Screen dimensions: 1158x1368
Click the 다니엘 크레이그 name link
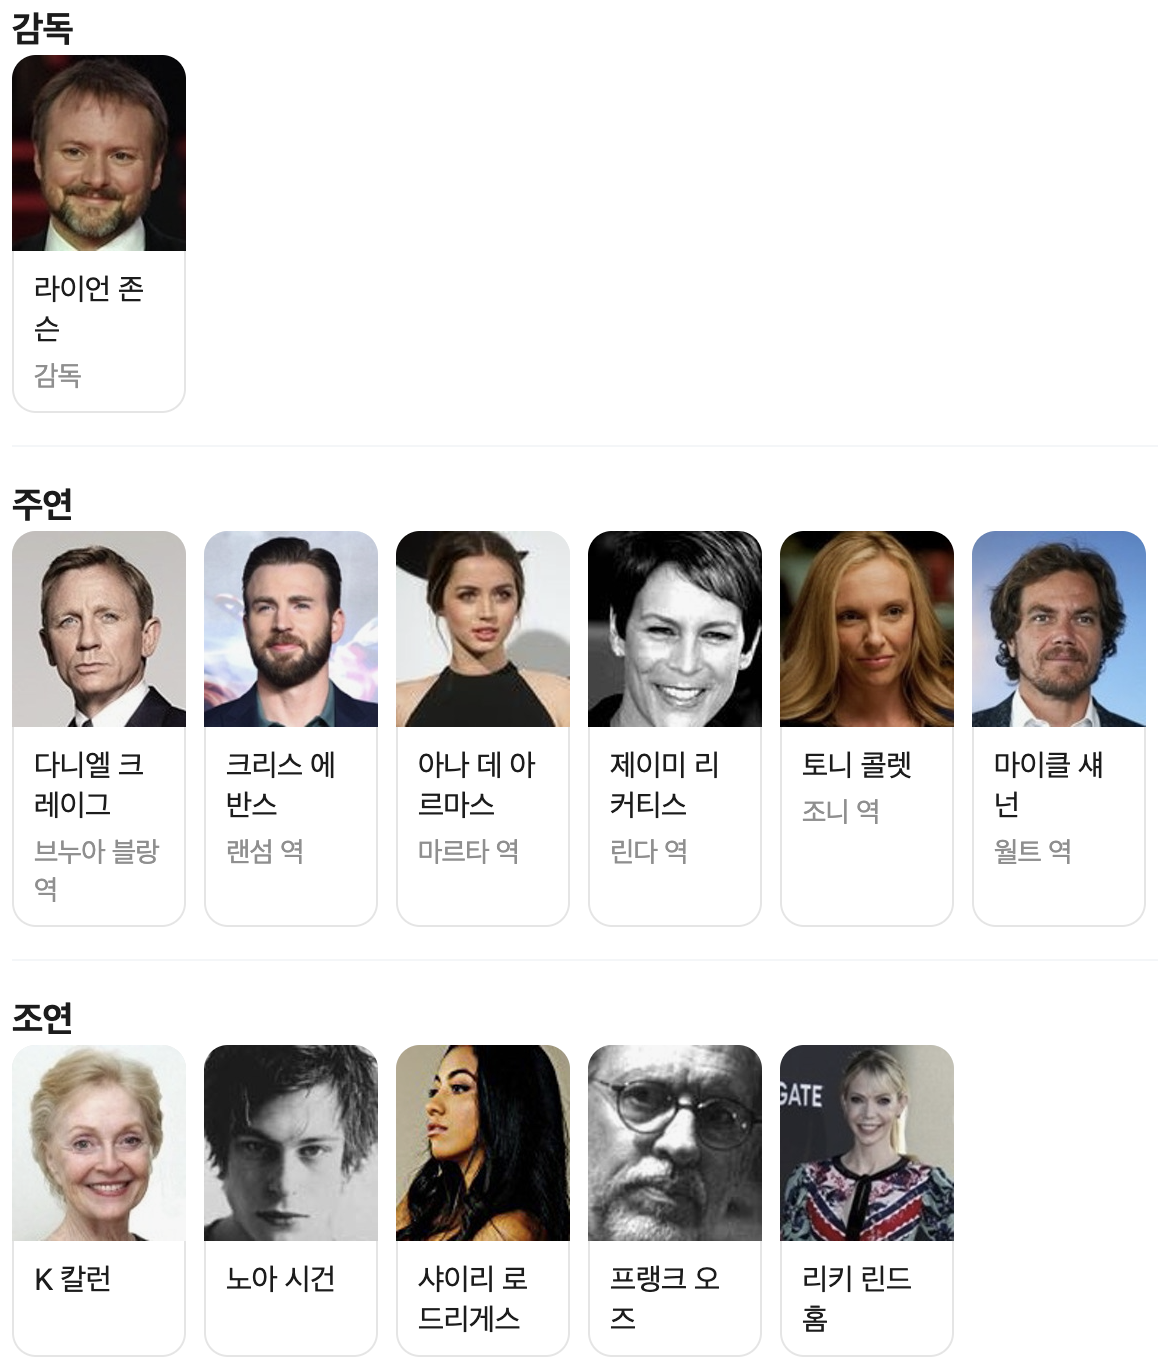pyautogui.click(x=89, y=784)
